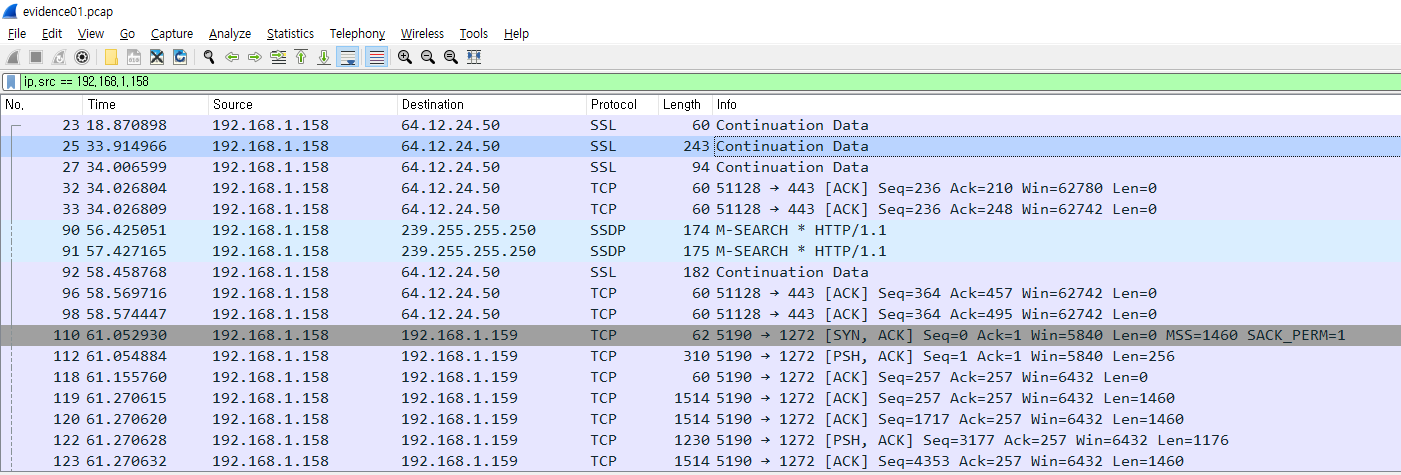The width and height of the screenshot is (1401, 475).
Task: Sort by the Length column header
Action: click(x=685, y=104)
